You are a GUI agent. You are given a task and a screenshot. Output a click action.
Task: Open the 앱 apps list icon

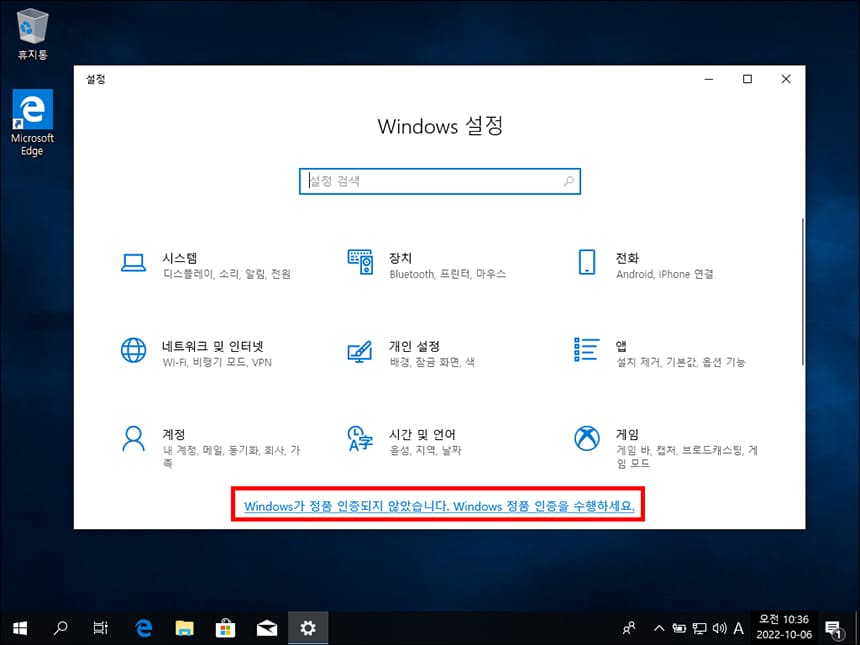[586, 349]
